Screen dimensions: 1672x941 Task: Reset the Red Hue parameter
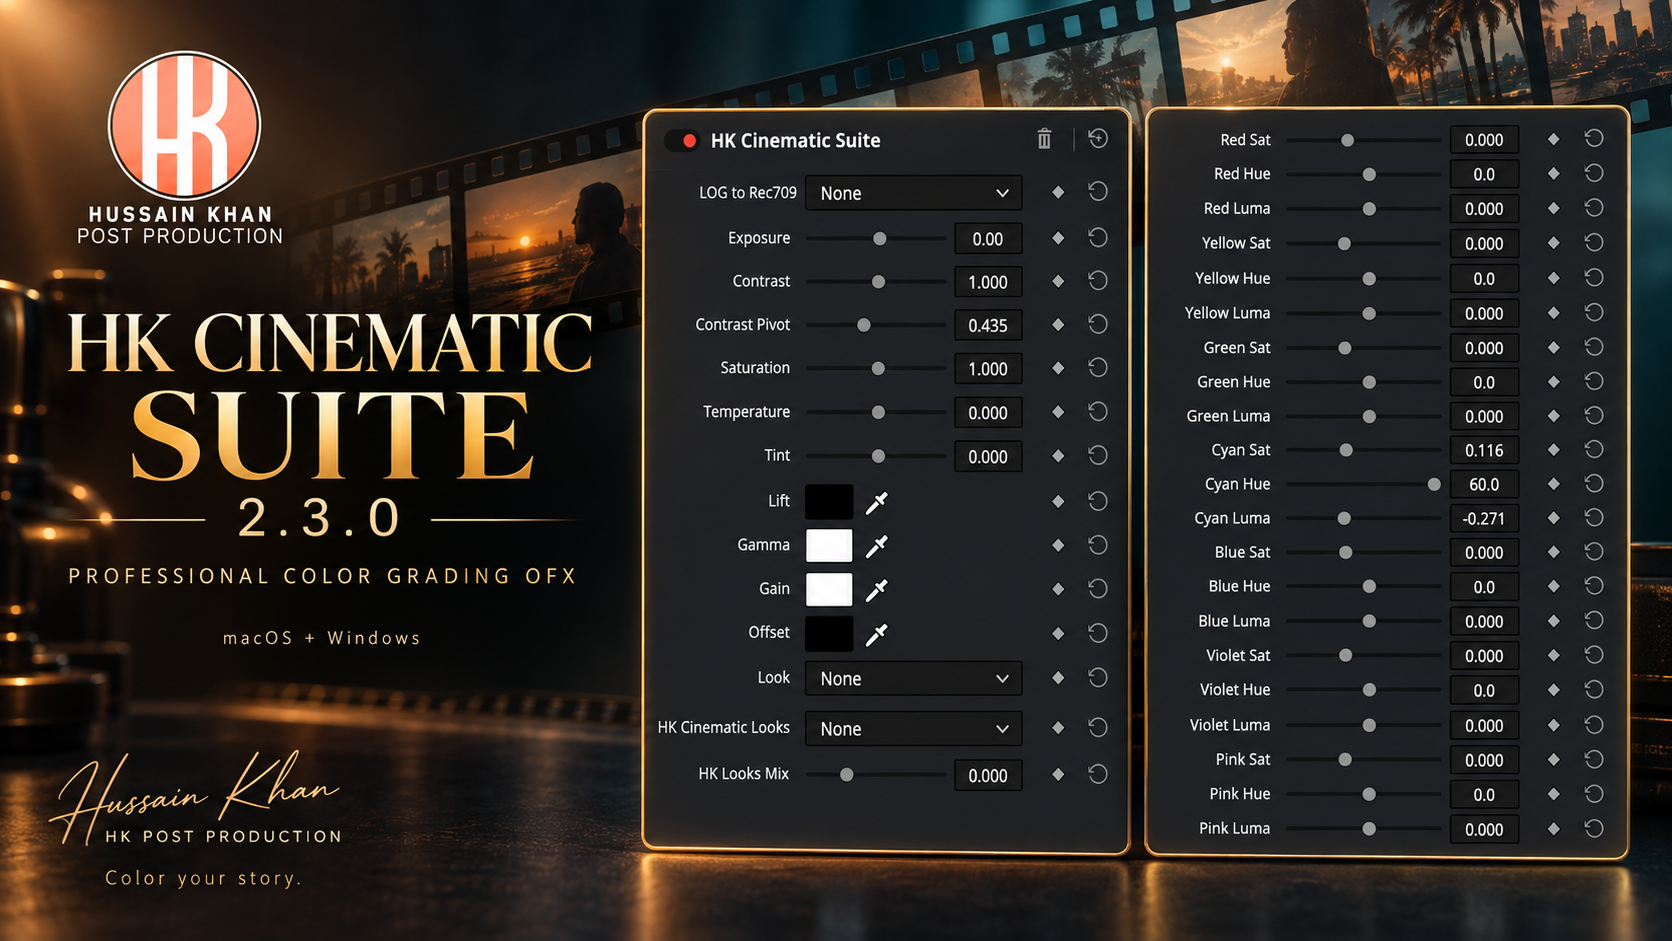click(x=1594, y=174)
